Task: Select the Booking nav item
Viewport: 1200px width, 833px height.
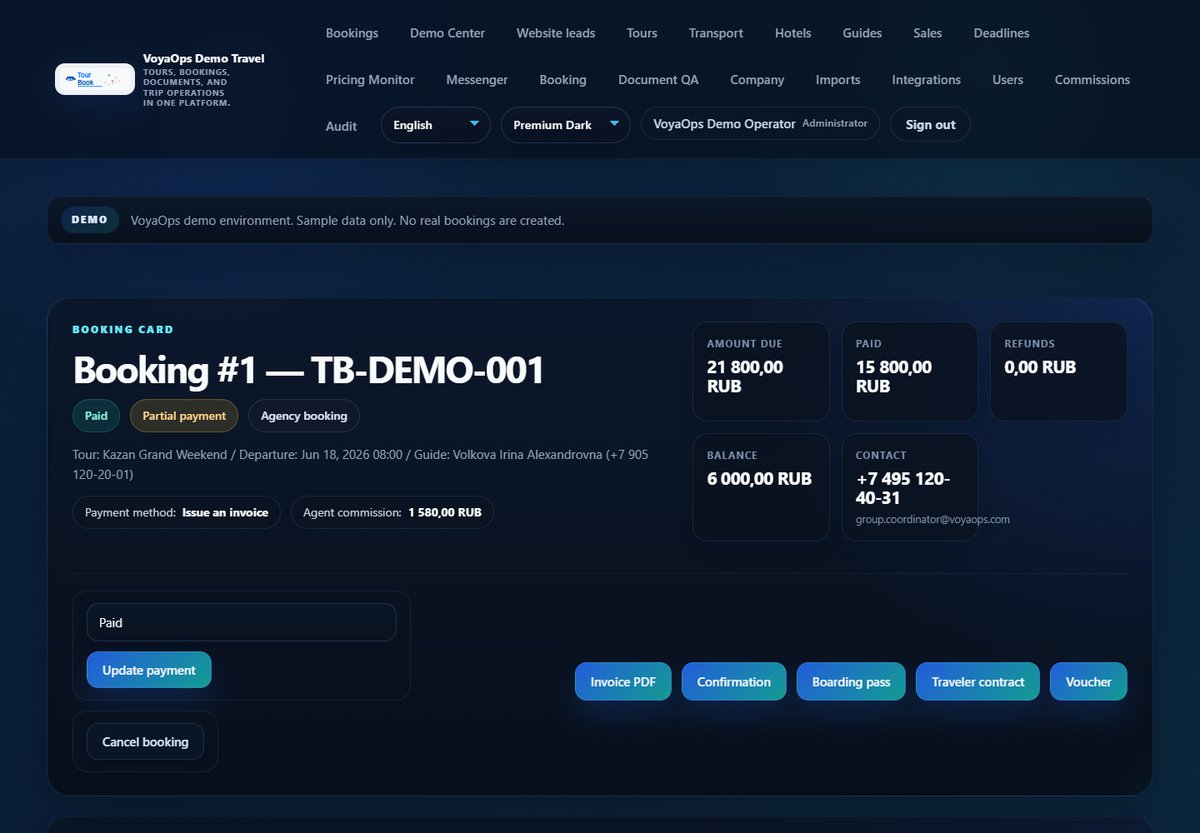Action: coord(563,79)
